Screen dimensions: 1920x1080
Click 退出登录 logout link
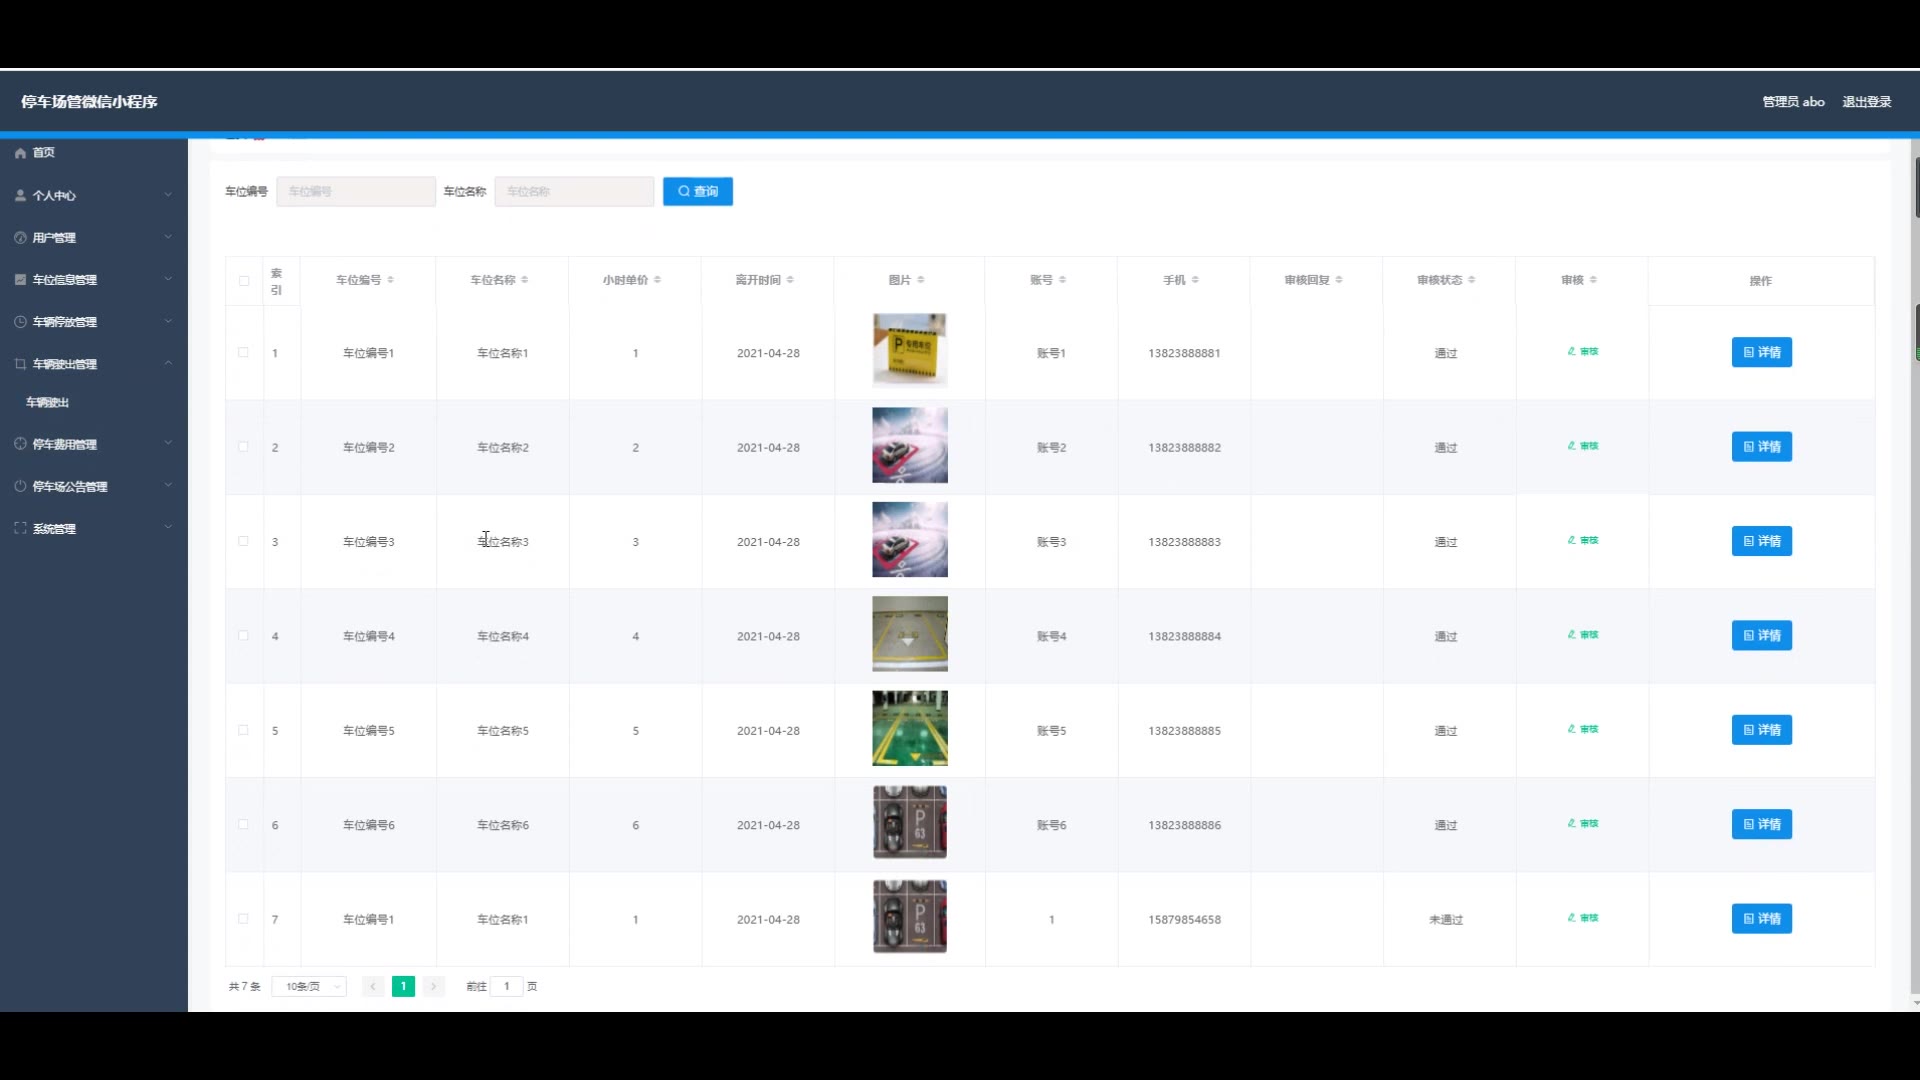[1866, 102]
